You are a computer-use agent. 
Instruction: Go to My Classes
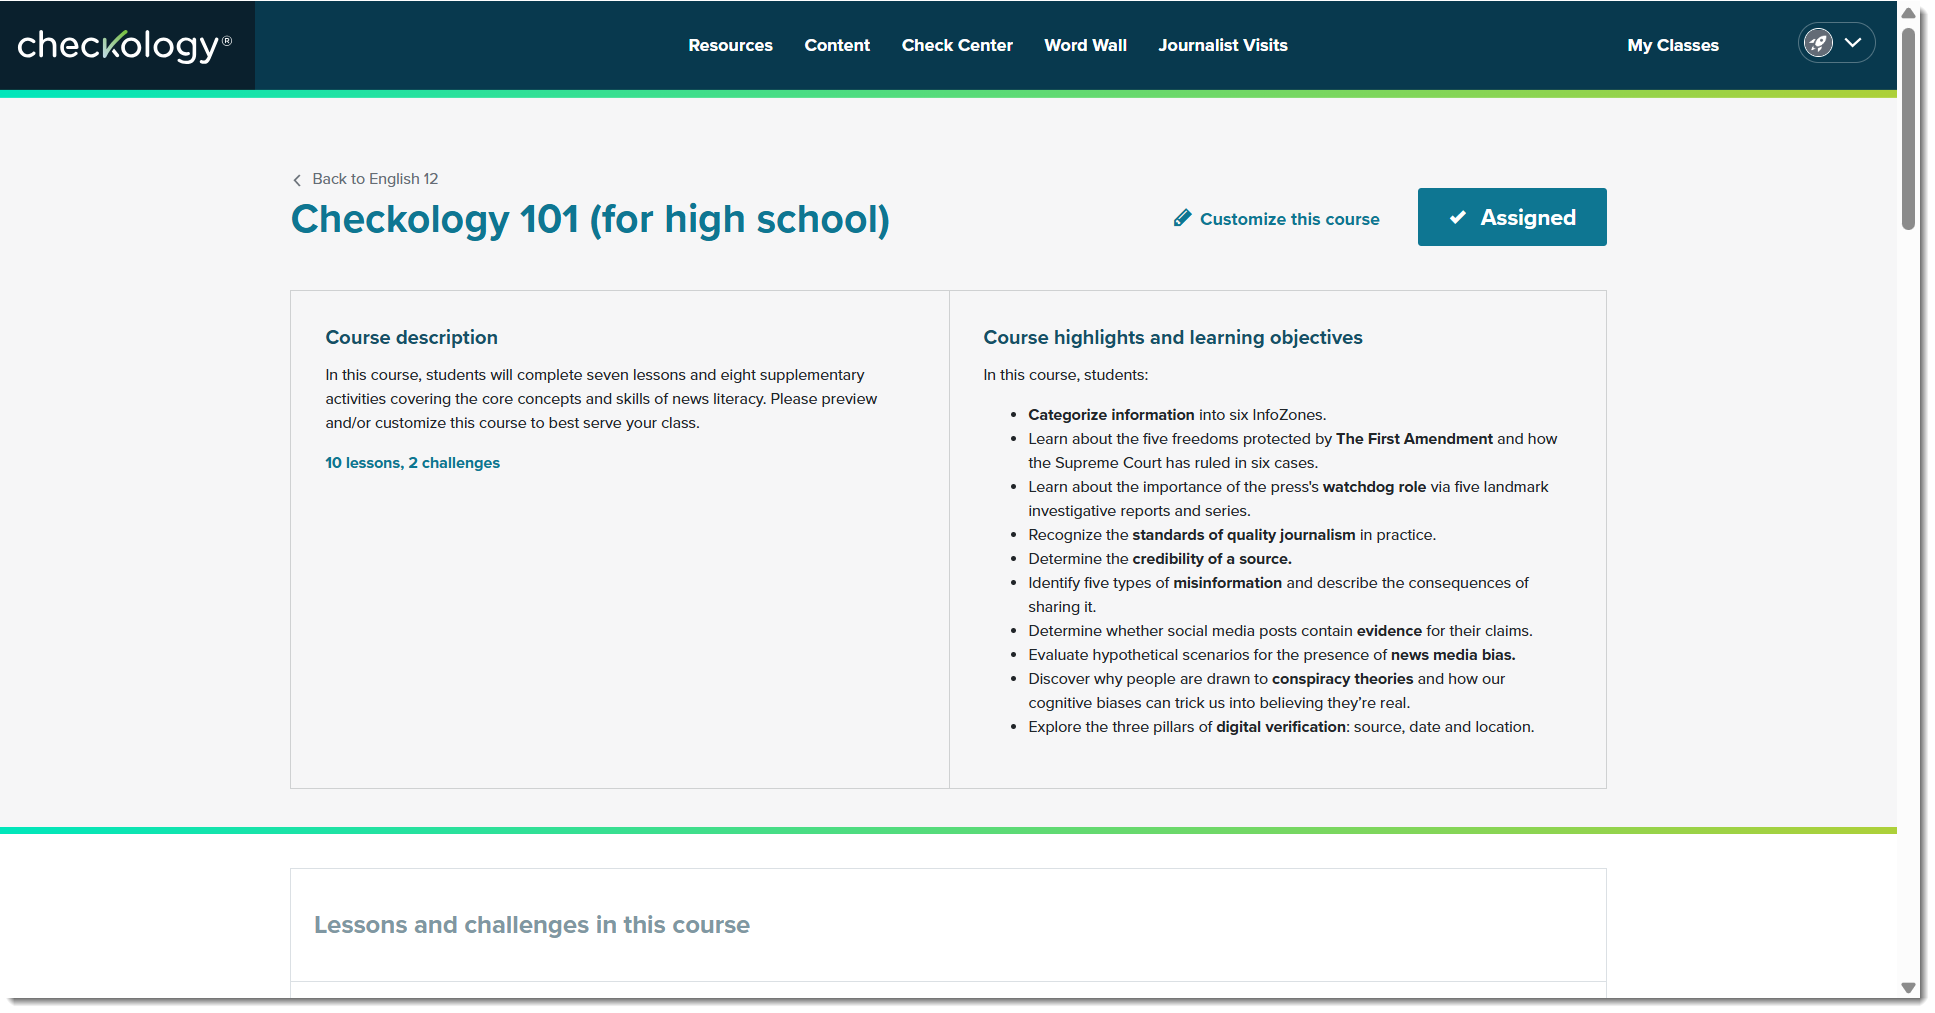tap(1672, 45)
